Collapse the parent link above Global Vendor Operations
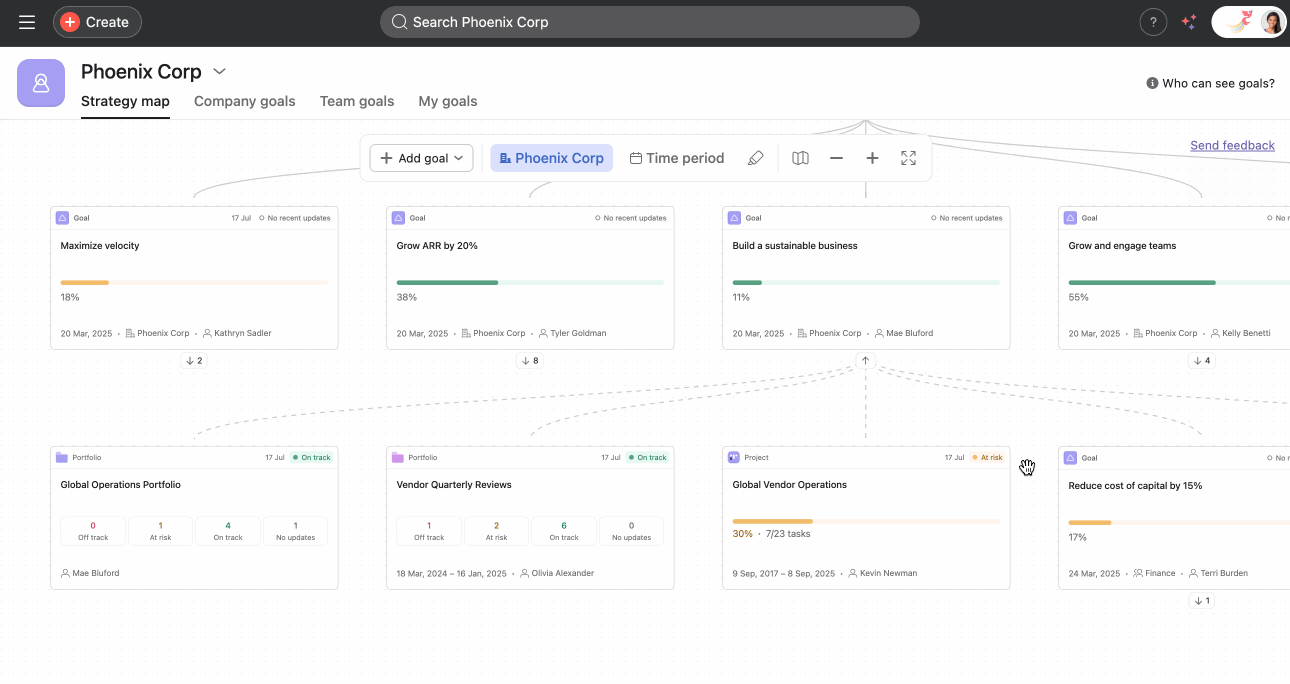Image resolution: width=1290 pixels, height=684 pixels. pos(864,360)
